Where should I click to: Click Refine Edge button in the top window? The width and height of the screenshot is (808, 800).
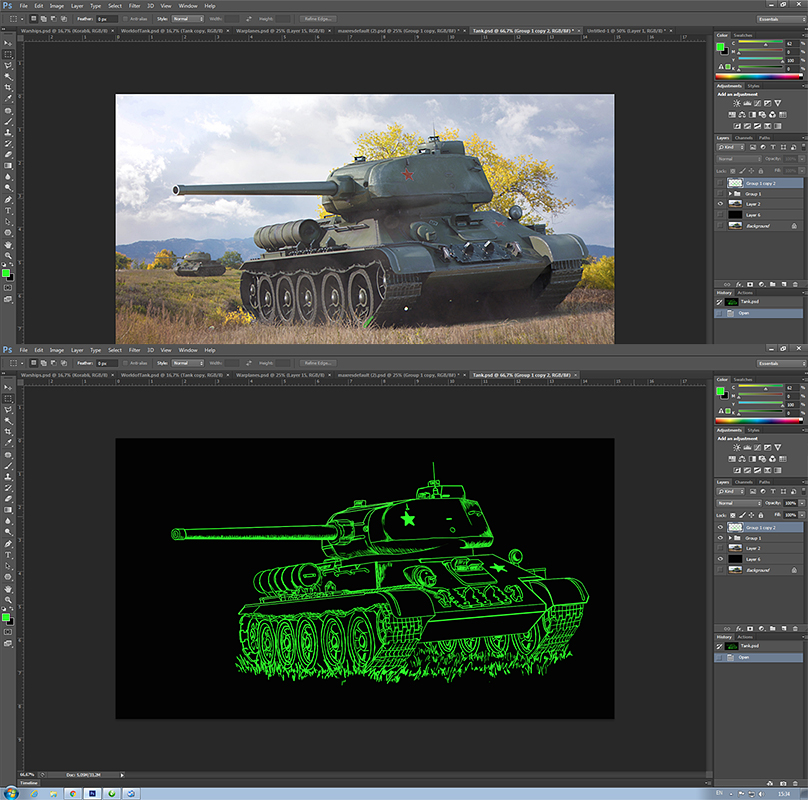pyautogui.click(x=317, y=19)
